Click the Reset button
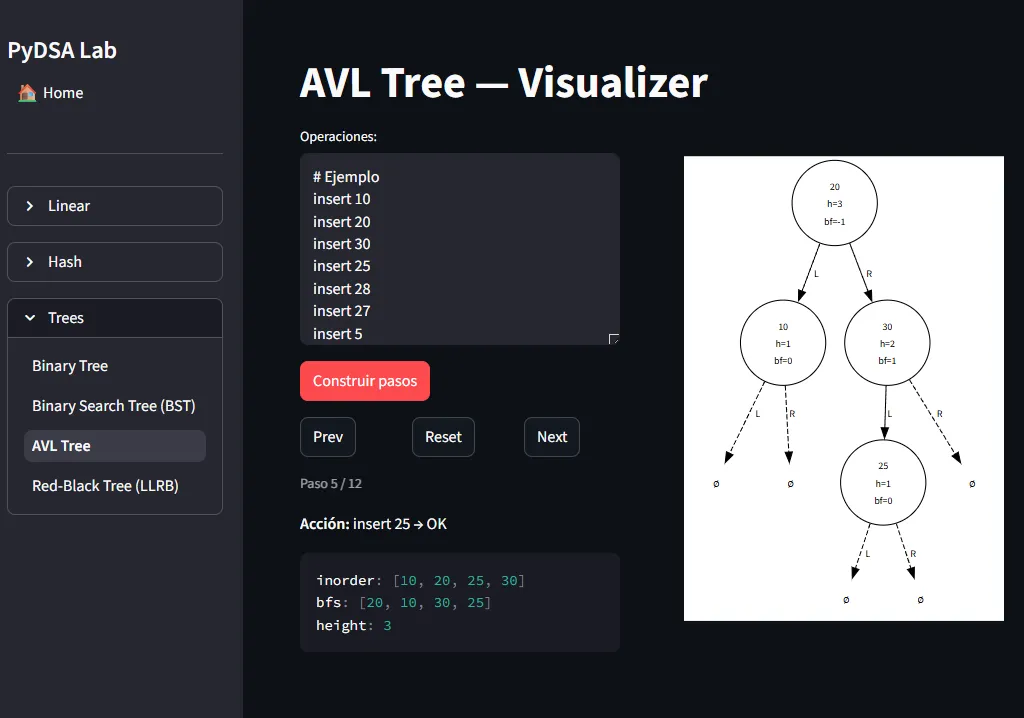The width and height of the screenshot is (1024, 718). click(443, 437)
